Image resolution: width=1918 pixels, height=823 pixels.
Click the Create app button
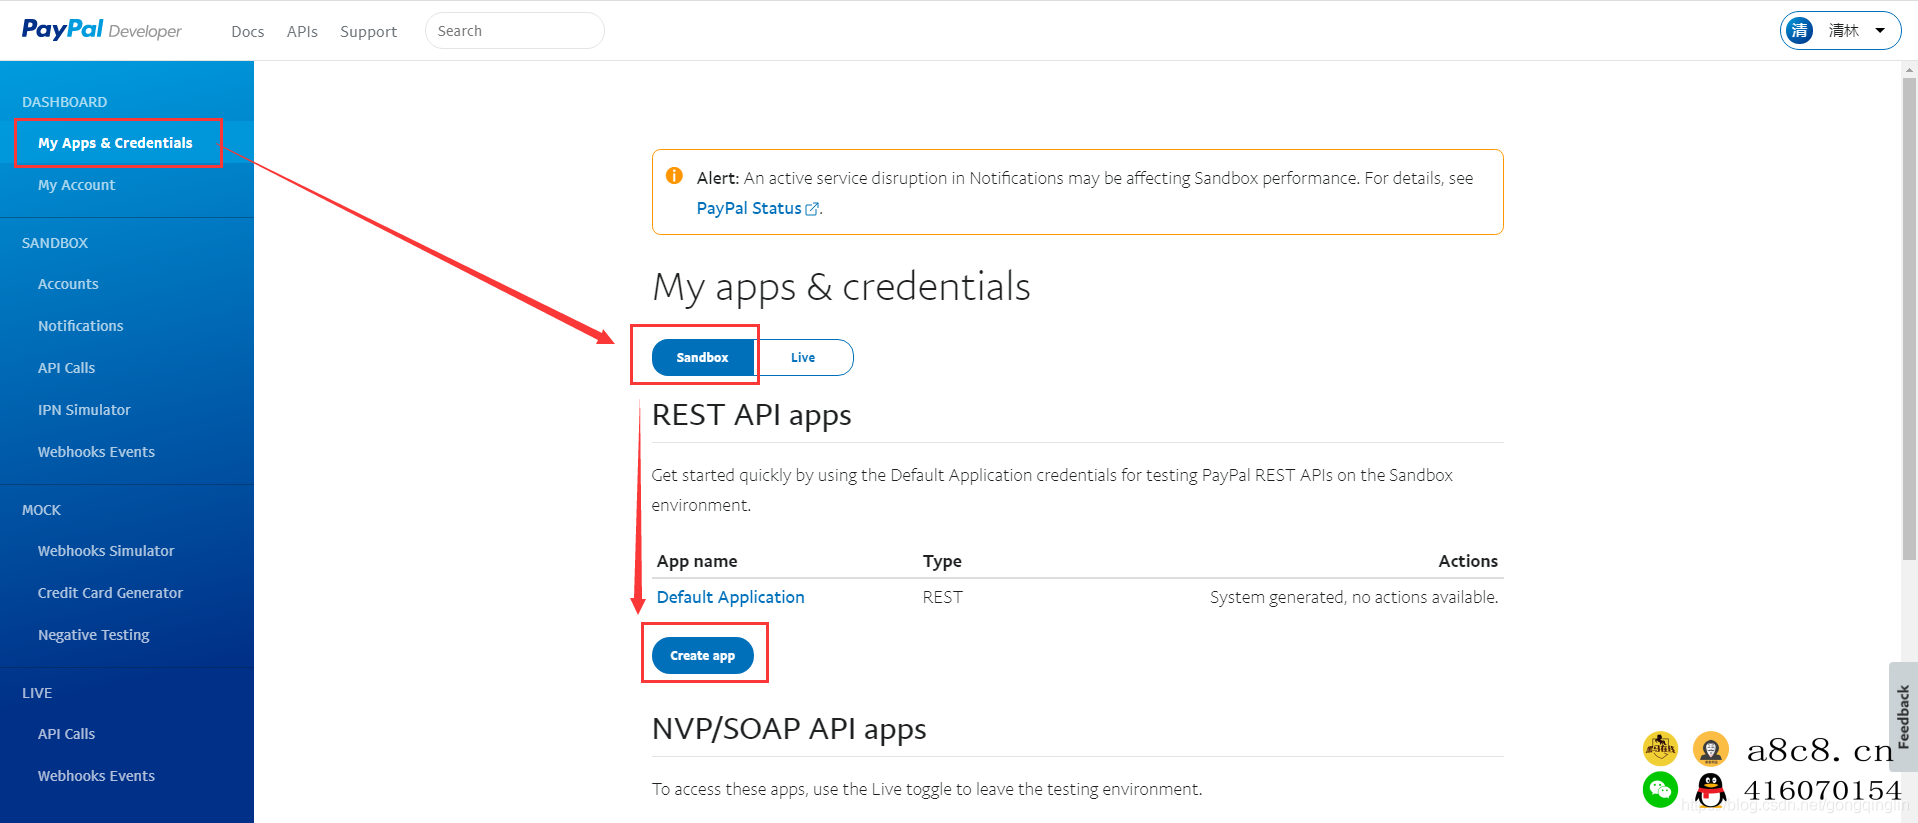point(702,655)
